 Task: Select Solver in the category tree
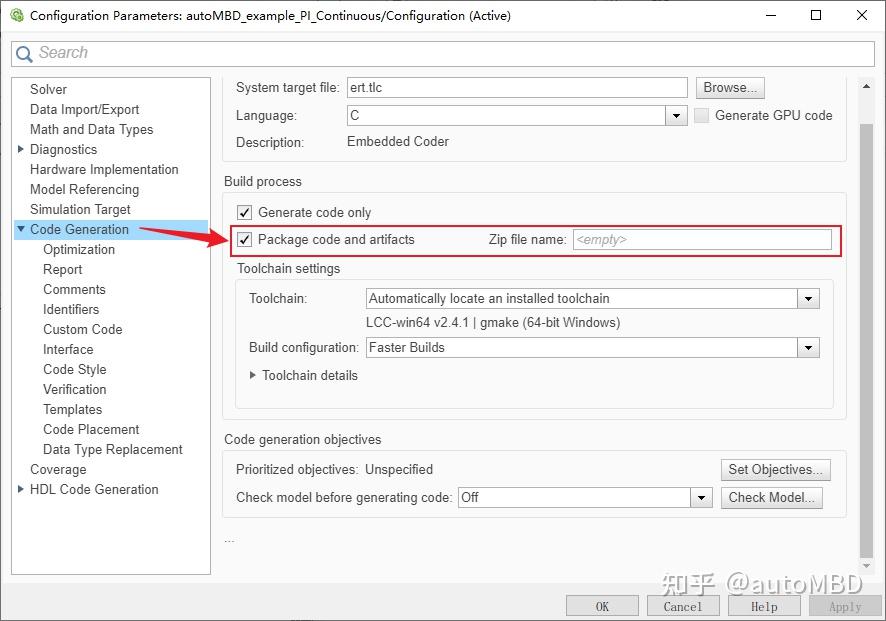tap(48, 89)
